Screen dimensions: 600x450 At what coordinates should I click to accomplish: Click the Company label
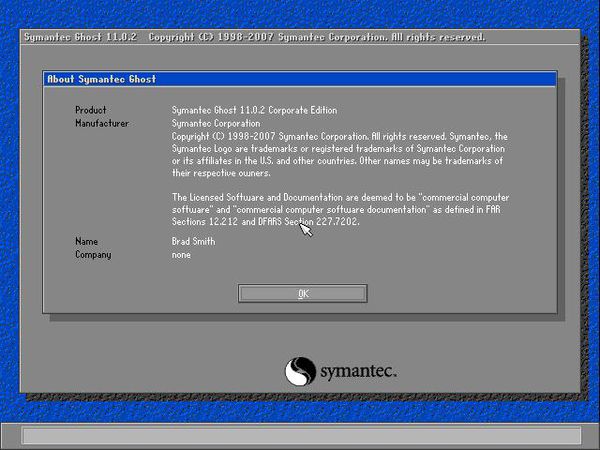(93, 255)
